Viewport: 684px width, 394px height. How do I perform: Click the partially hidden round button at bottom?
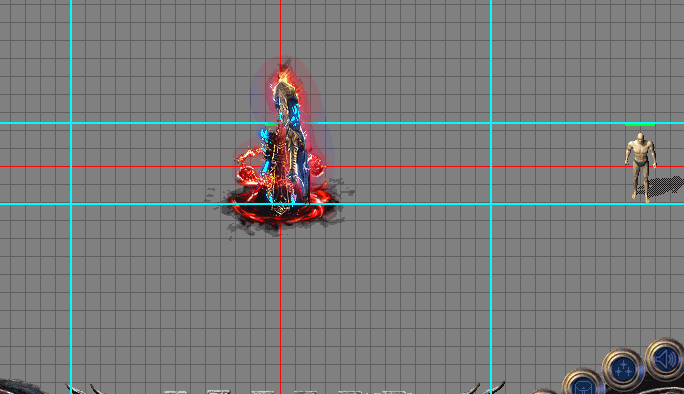pos(544,391)
